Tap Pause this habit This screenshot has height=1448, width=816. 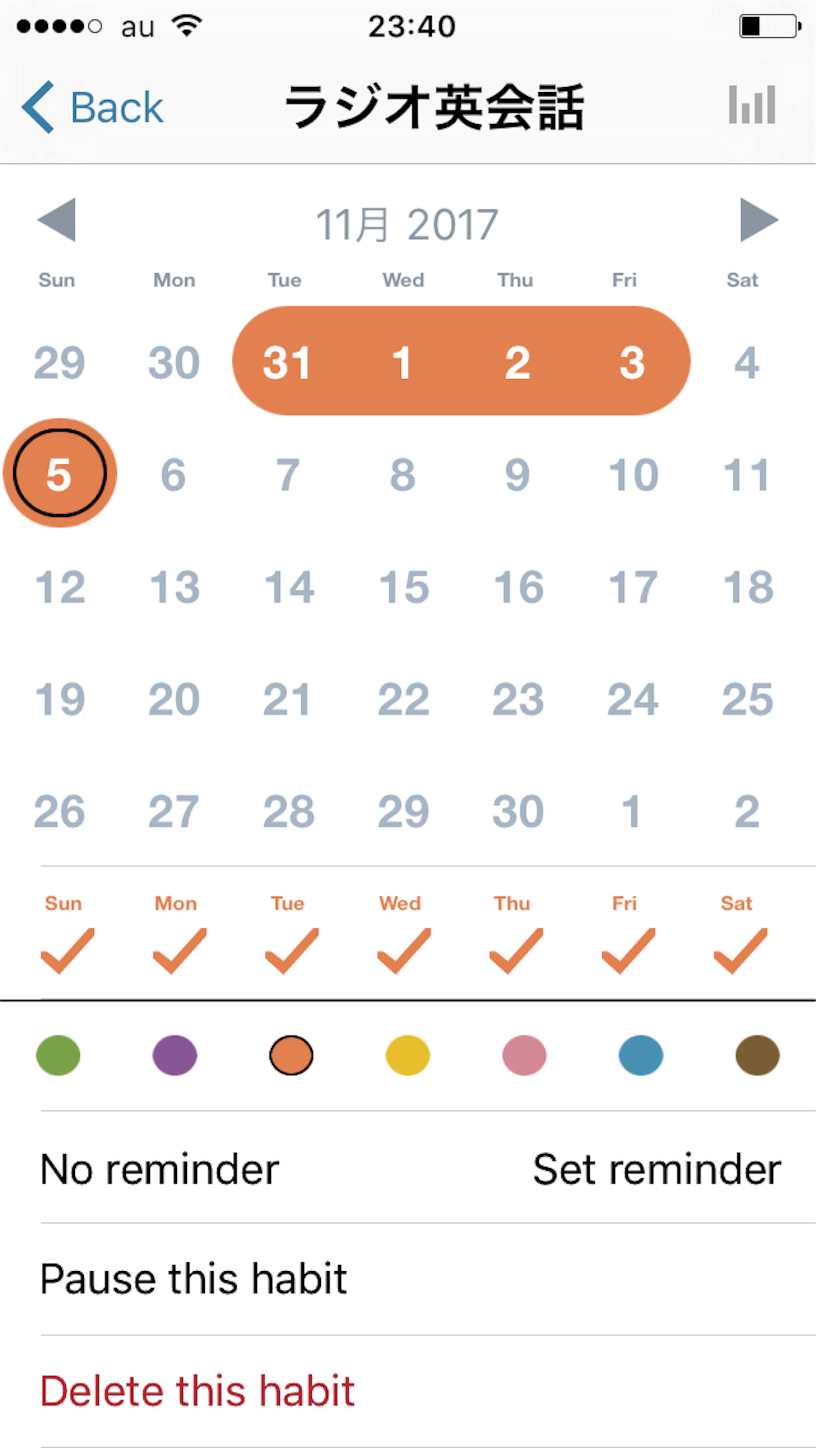point(194,1279)
